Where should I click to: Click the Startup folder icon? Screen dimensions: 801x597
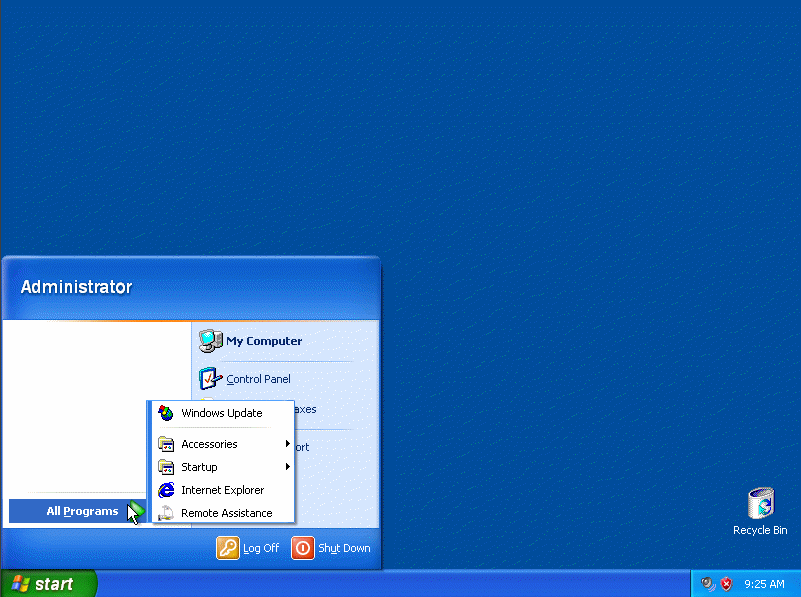pyautogui.click(x=166, y=467)
